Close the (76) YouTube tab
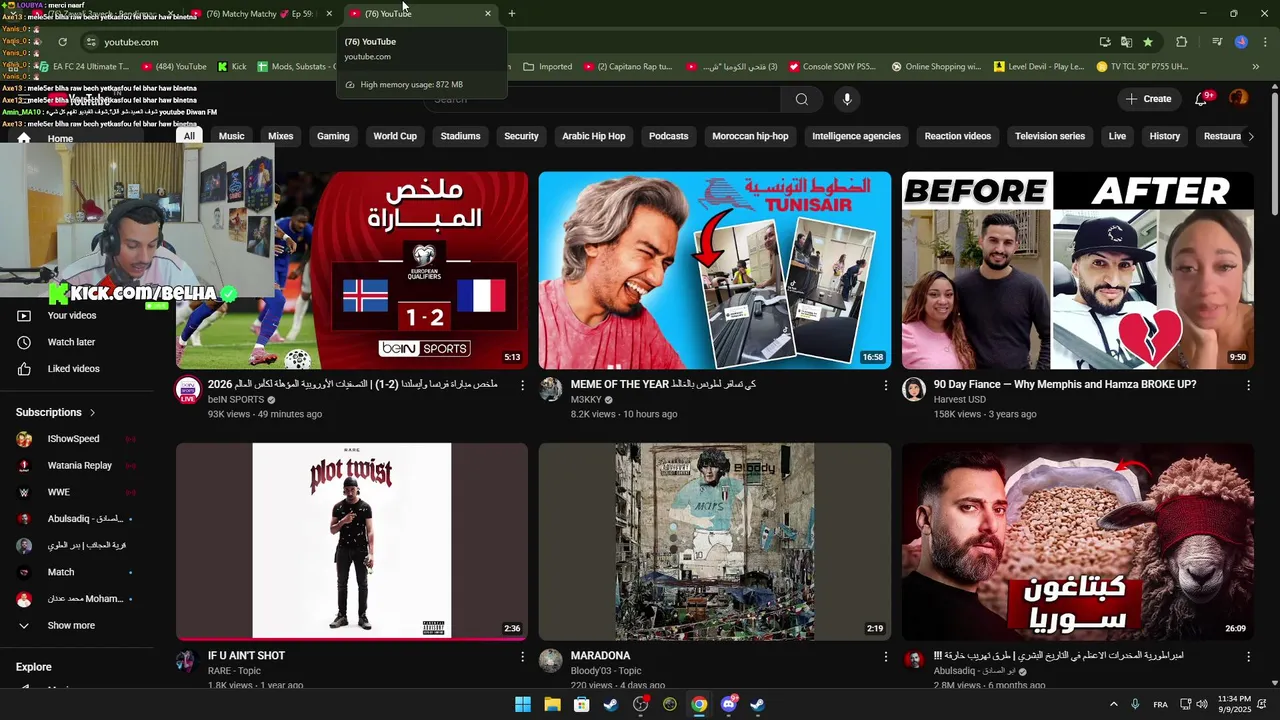1280x720 pixels. [x=488, y=14]
